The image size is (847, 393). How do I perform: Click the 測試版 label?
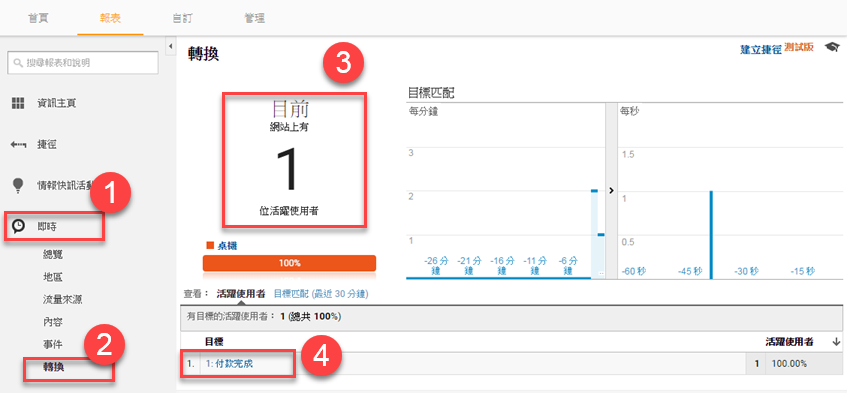coord(799,47)
